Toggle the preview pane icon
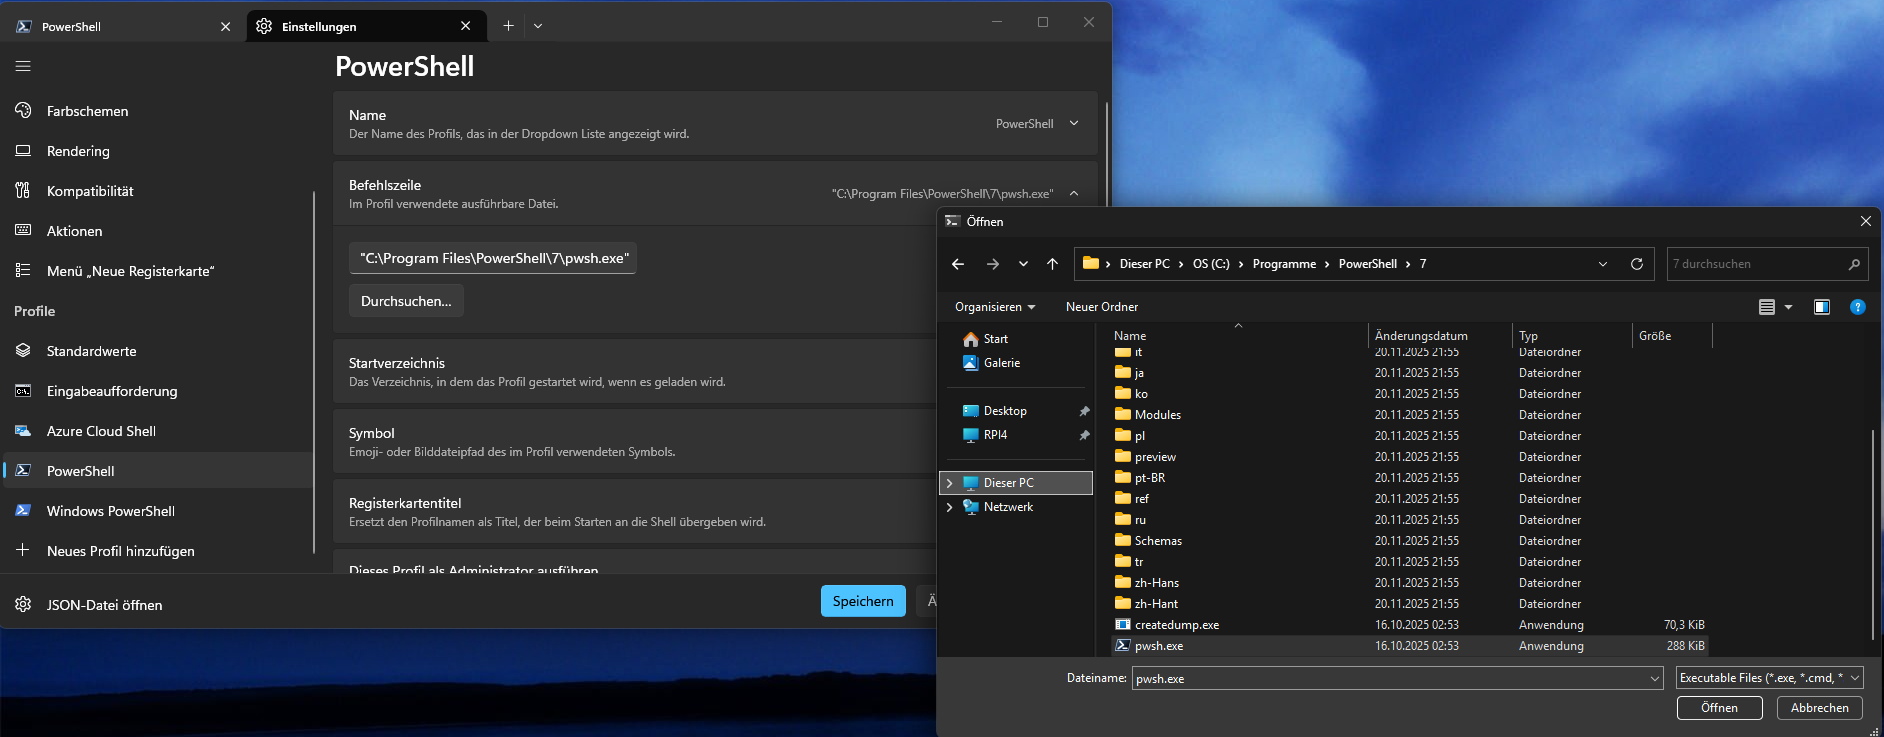1884x737 pixels. pos(1822,307)
